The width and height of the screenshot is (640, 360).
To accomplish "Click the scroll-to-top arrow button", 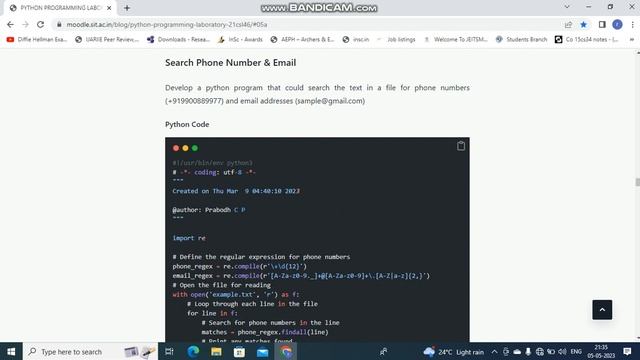I will pos(602,310).
